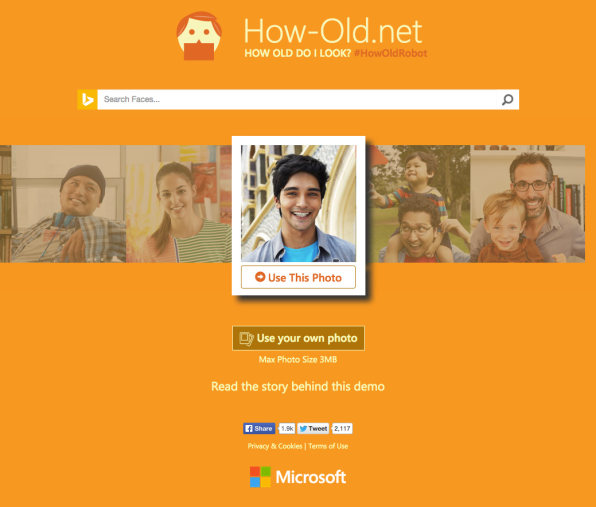Click the How-Old robot face logo
Viewport: 596px width, 507px height.
click(199, 36)
